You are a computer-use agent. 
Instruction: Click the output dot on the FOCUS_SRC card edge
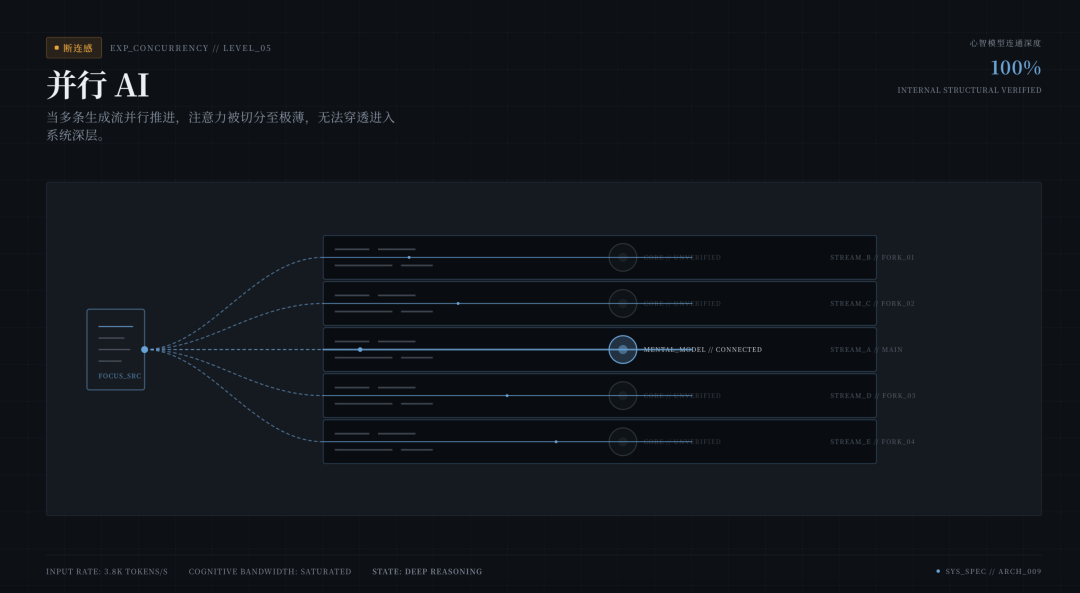tap(145, 350)
